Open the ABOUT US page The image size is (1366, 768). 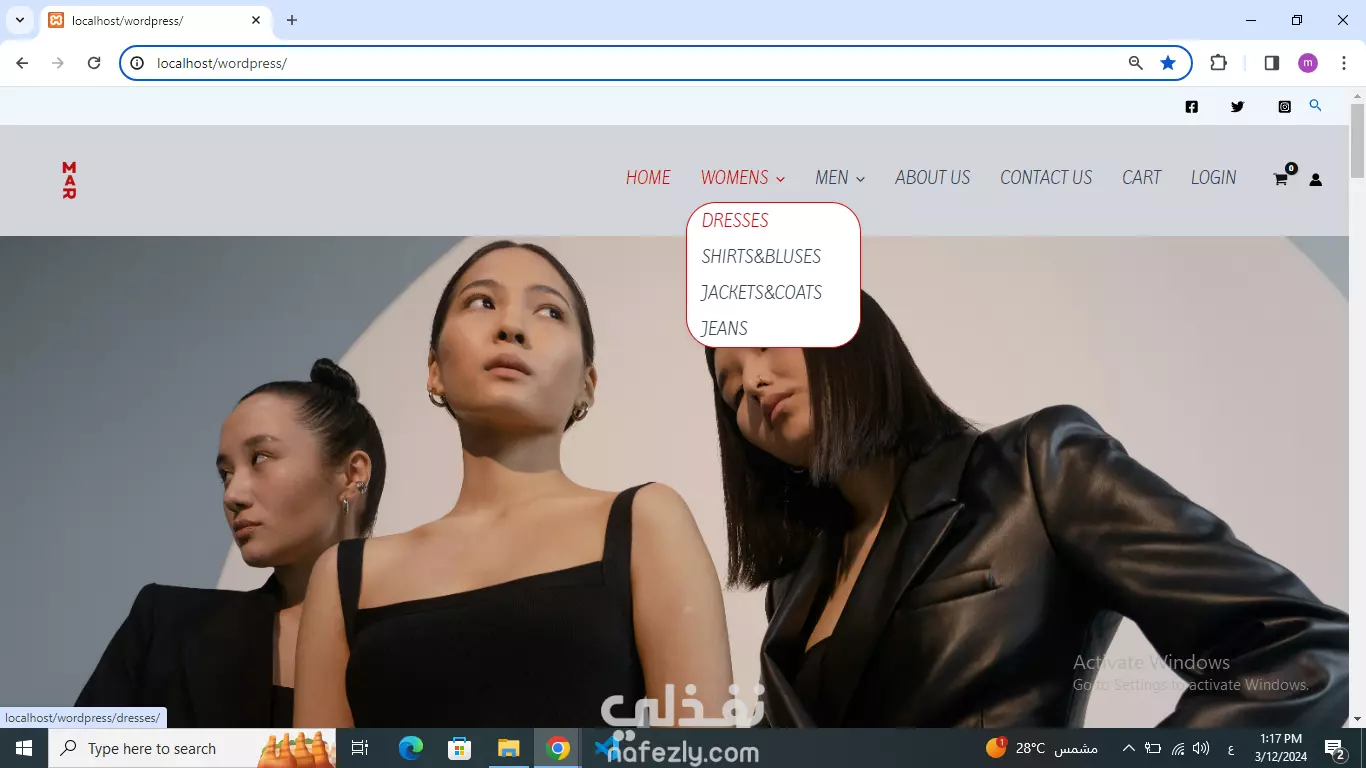tap(932, 177)
